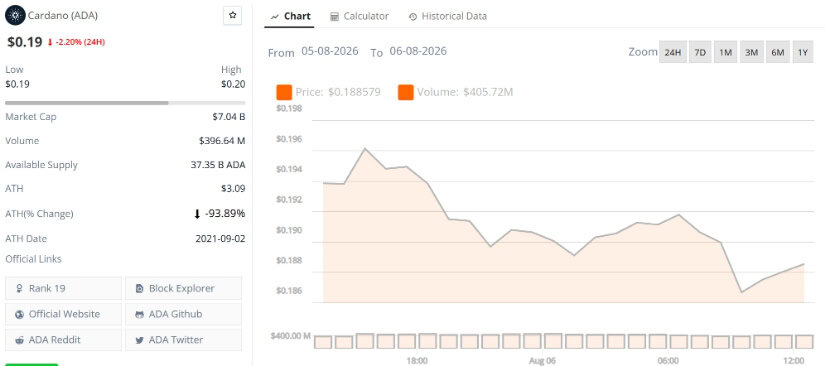Screen dimensions: 825x366
Task: Open the ADA Reddit link
Action: (63, 340)
